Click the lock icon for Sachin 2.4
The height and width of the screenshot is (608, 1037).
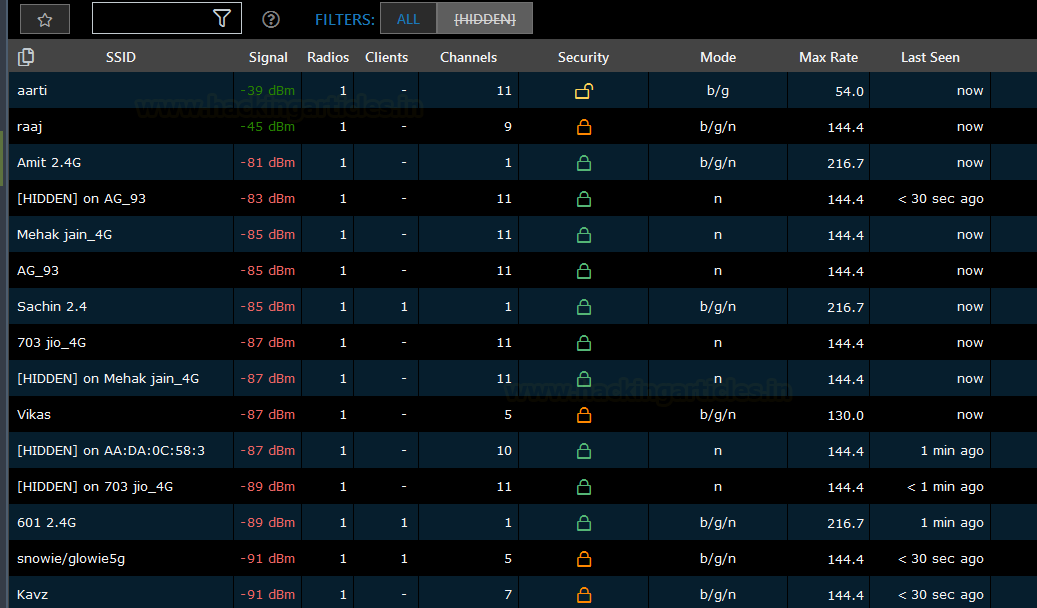(584, 306)
